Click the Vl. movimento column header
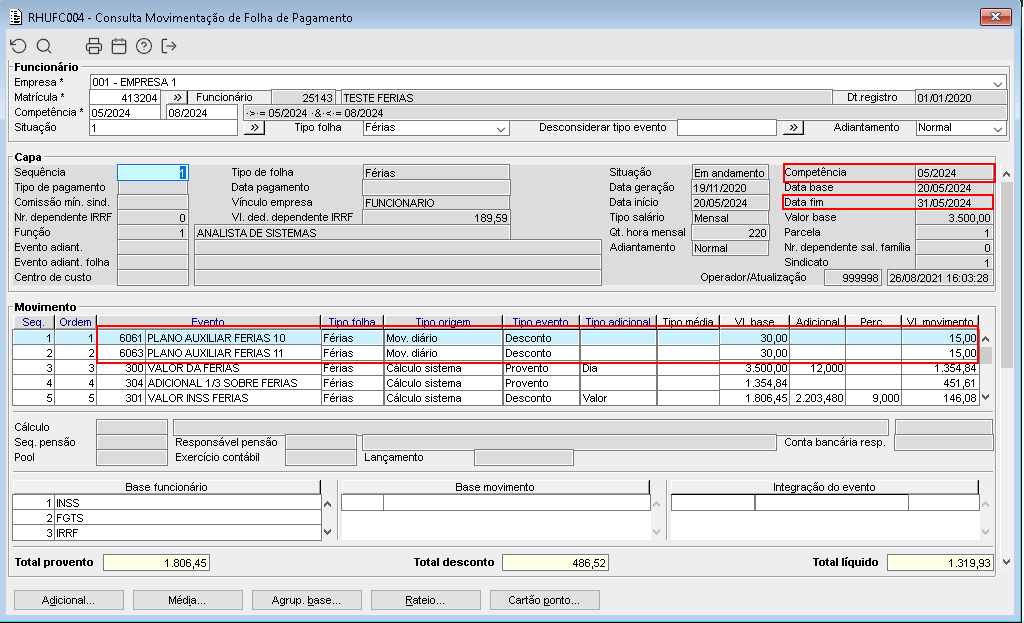This screenshot has height=623, width=1024. pyautogui.click(x=939, y=322)
